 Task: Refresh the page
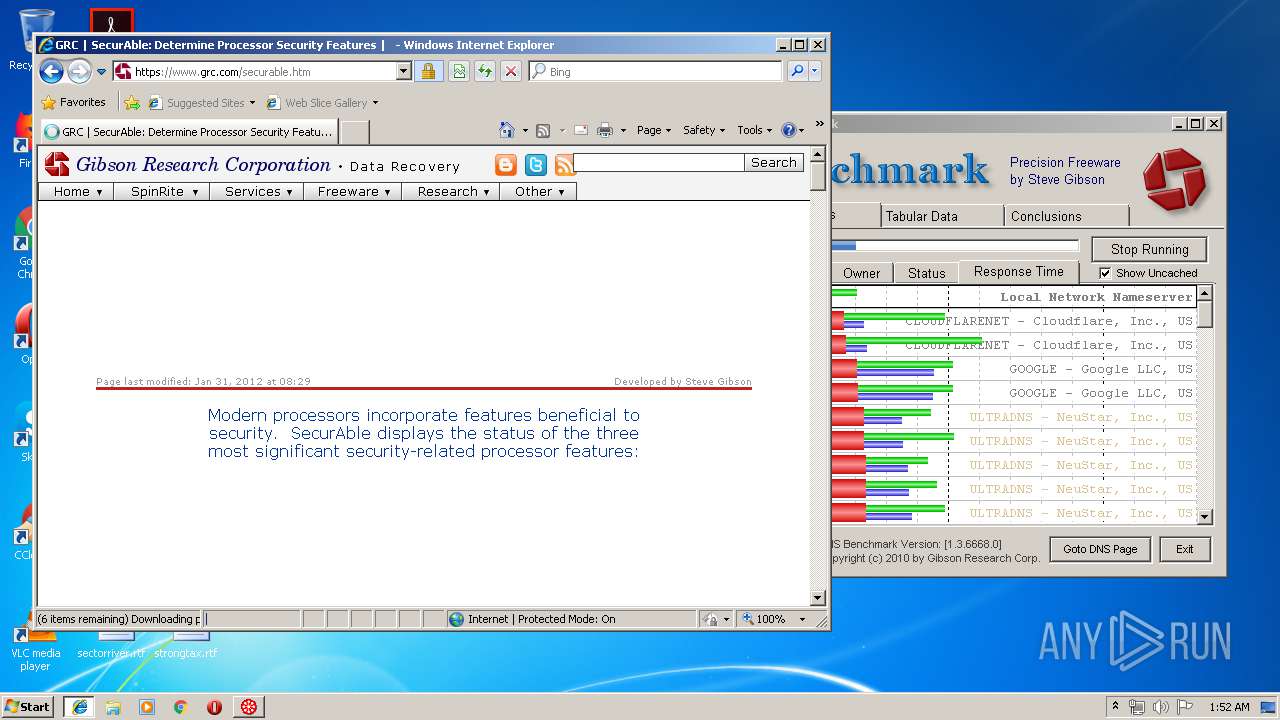485,71
